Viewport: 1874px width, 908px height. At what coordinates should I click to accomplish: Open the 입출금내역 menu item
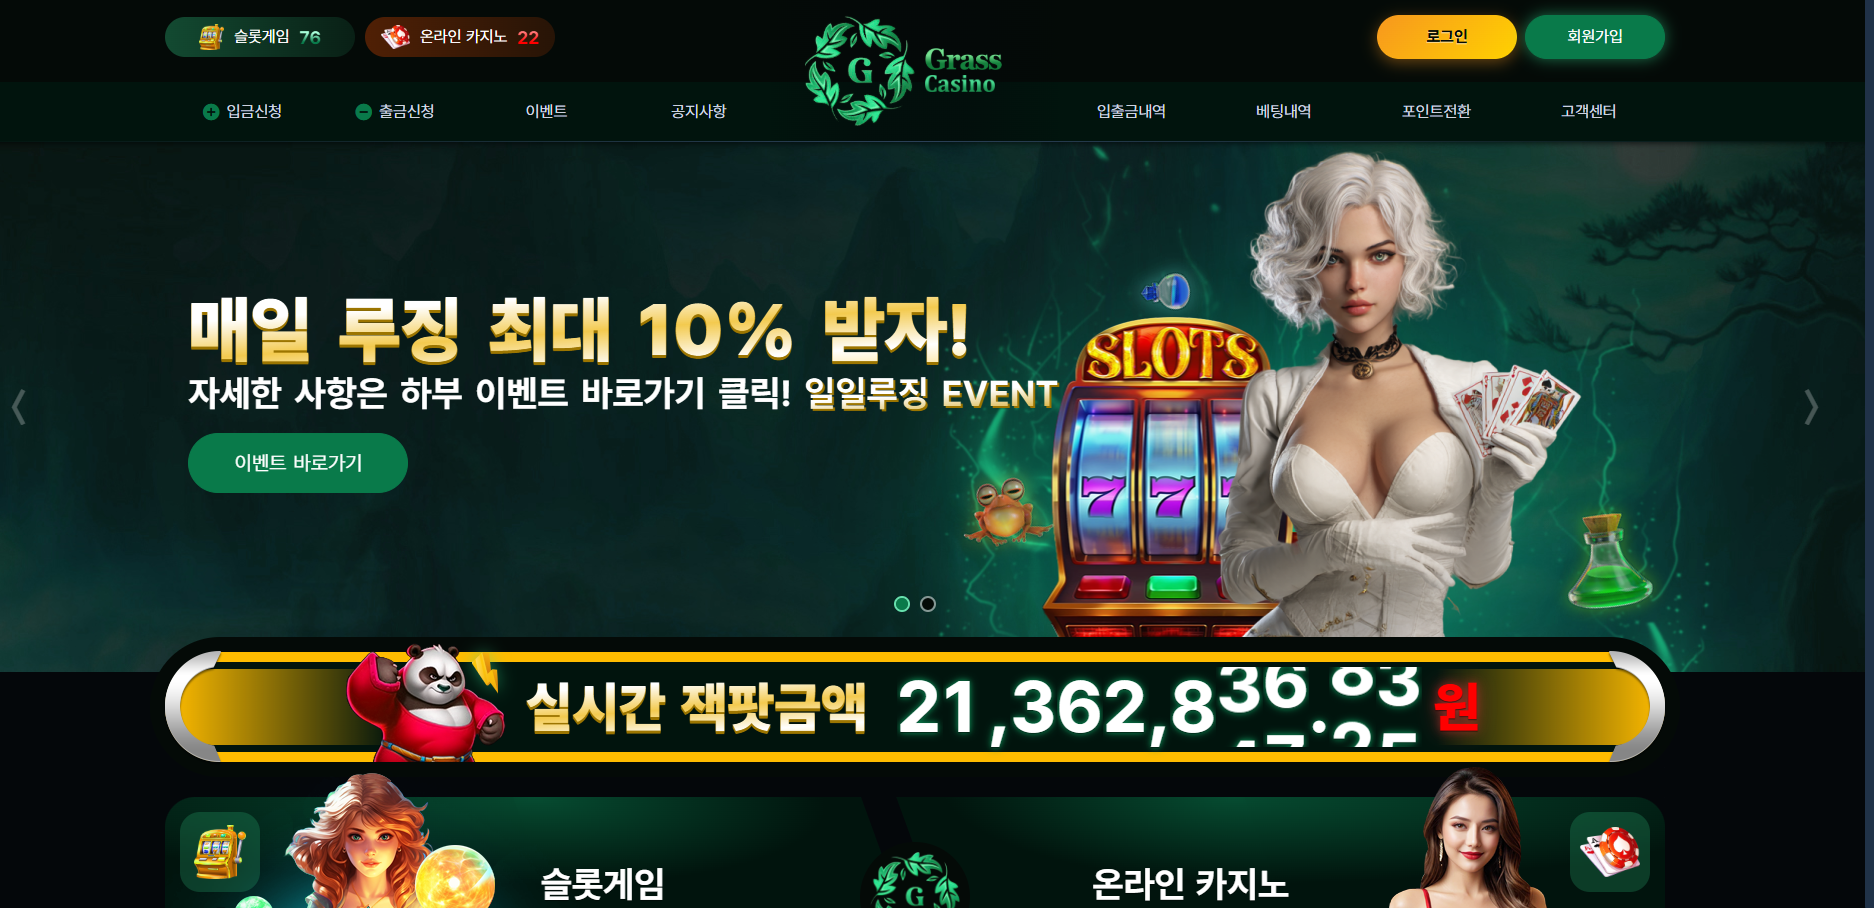[1131, 111]
